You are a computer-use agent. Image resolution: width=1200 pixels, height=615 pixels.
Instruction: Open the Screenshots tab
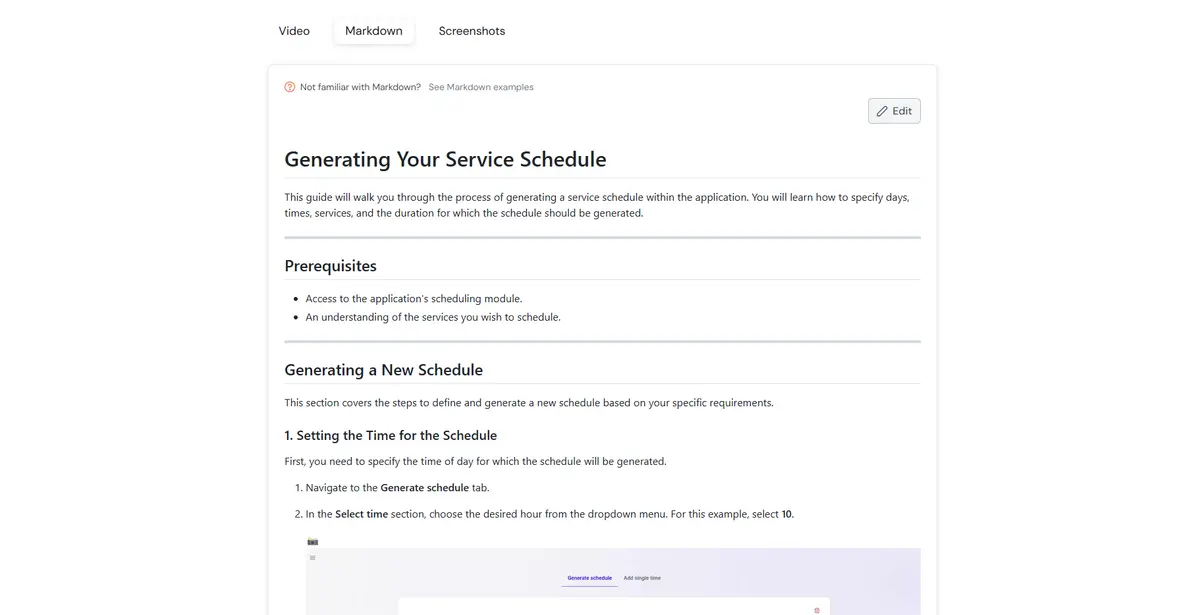pyautogui.click(x=472, y=31)
